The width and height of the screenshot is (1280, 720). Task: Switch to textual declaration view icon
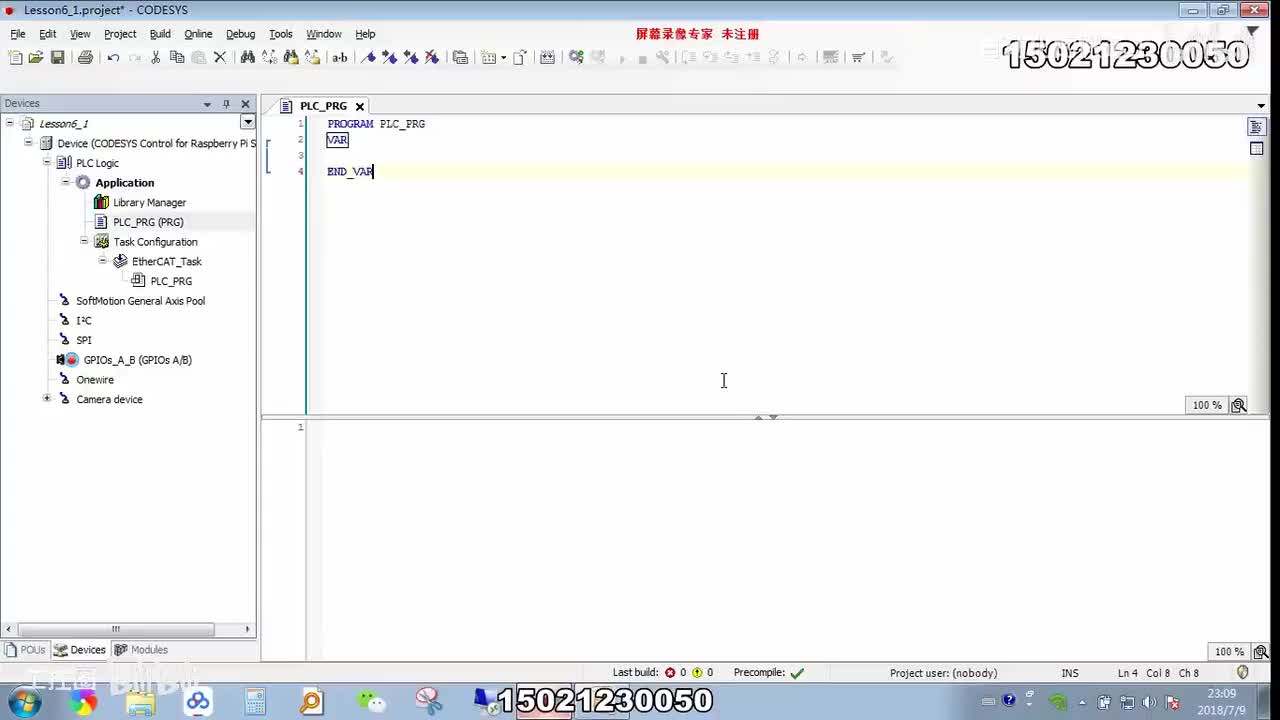coord(1257,127)
